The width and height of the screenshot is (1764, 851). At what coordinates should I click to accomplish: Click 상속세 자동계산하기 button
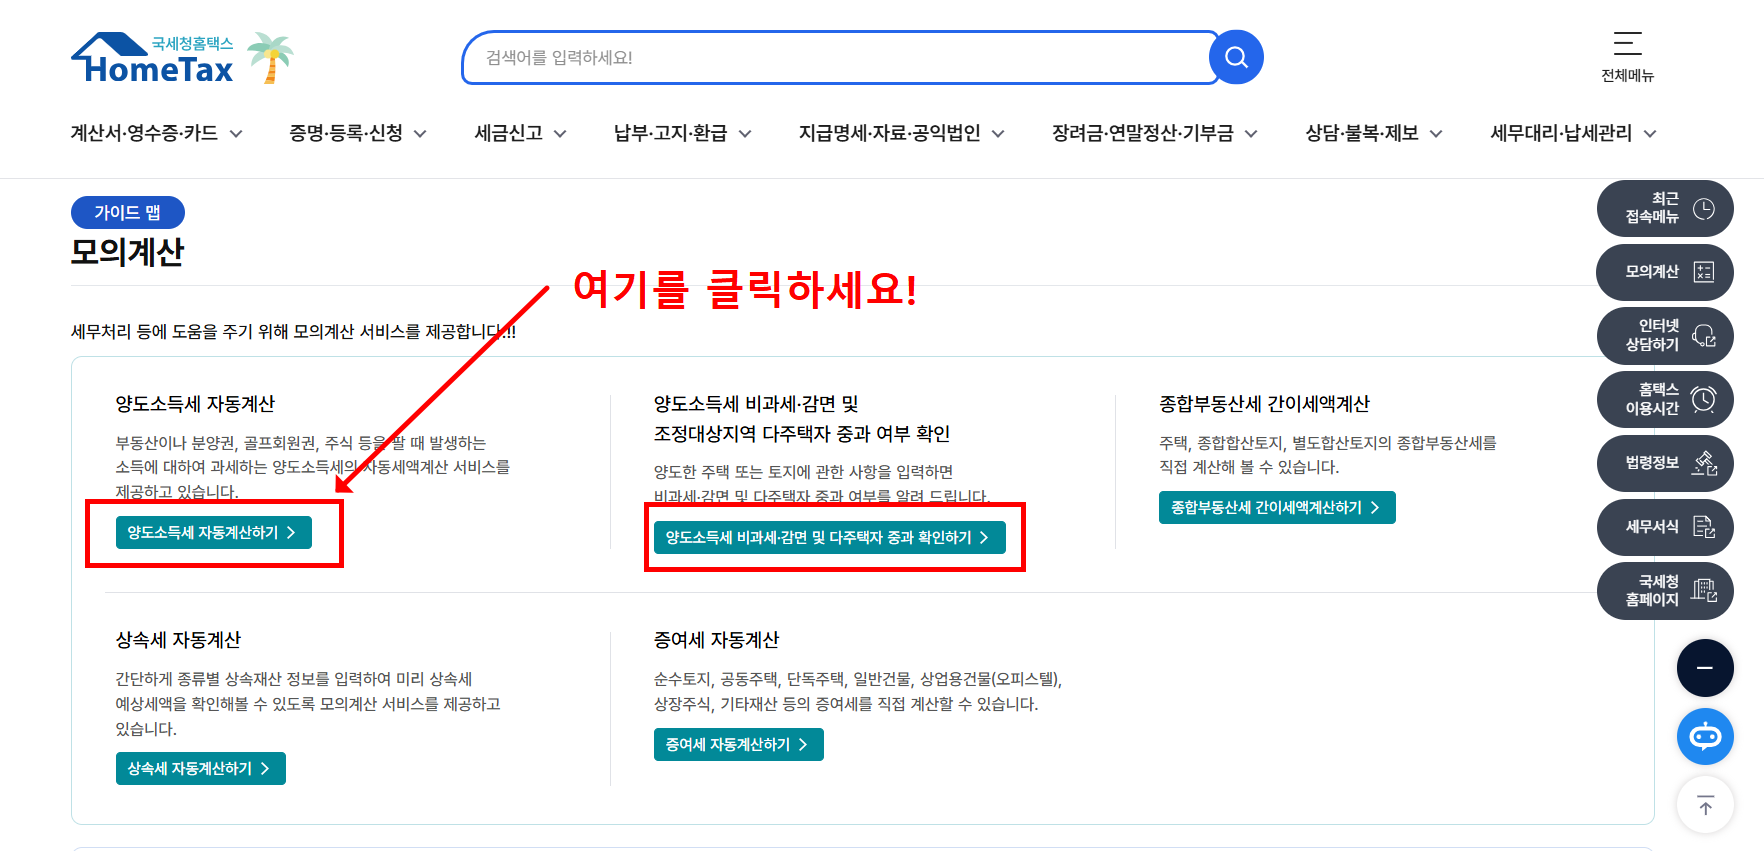coord(201,769)
